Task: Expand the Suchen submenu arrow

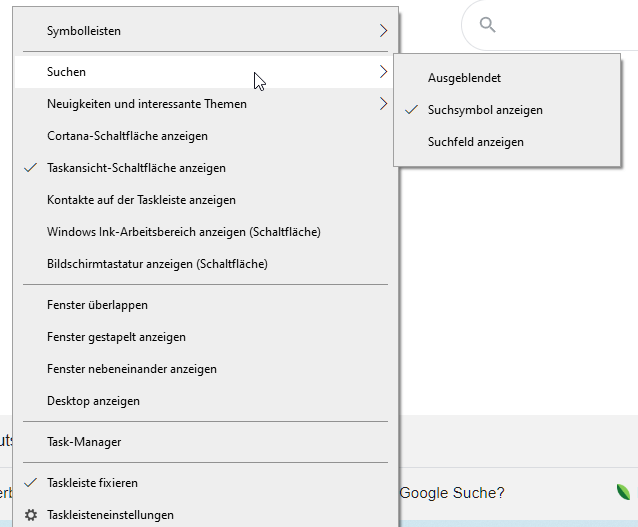Action: click(383, 72)
